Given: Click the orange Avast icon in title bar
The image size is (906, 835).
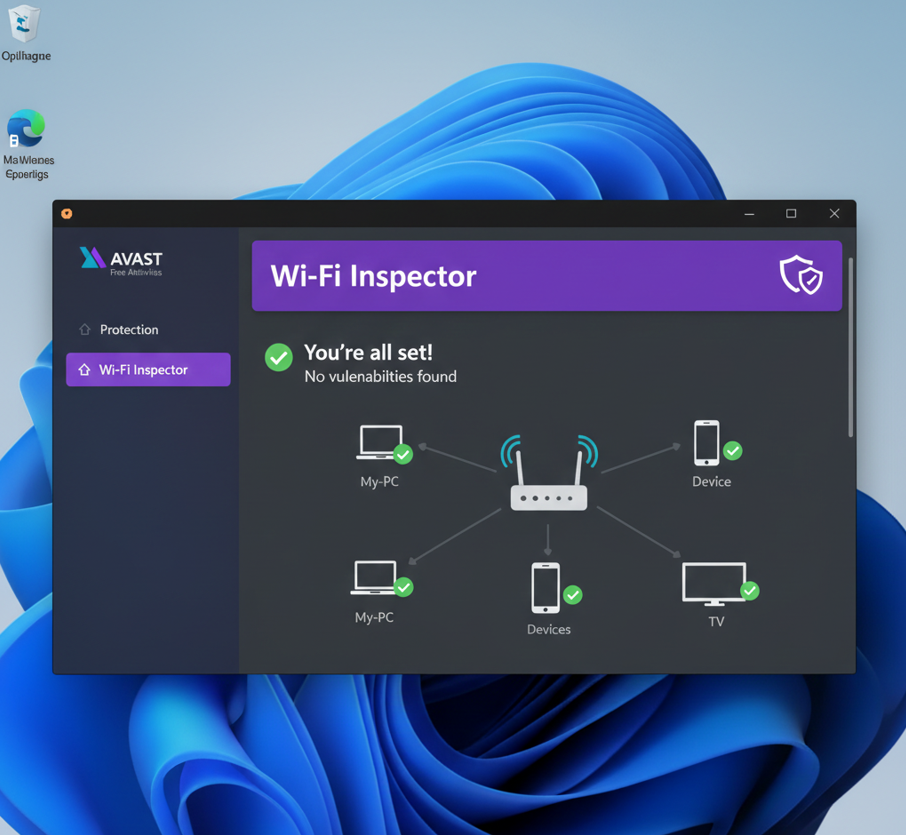Looking at the screenshot, I should (x=67, y=213).
